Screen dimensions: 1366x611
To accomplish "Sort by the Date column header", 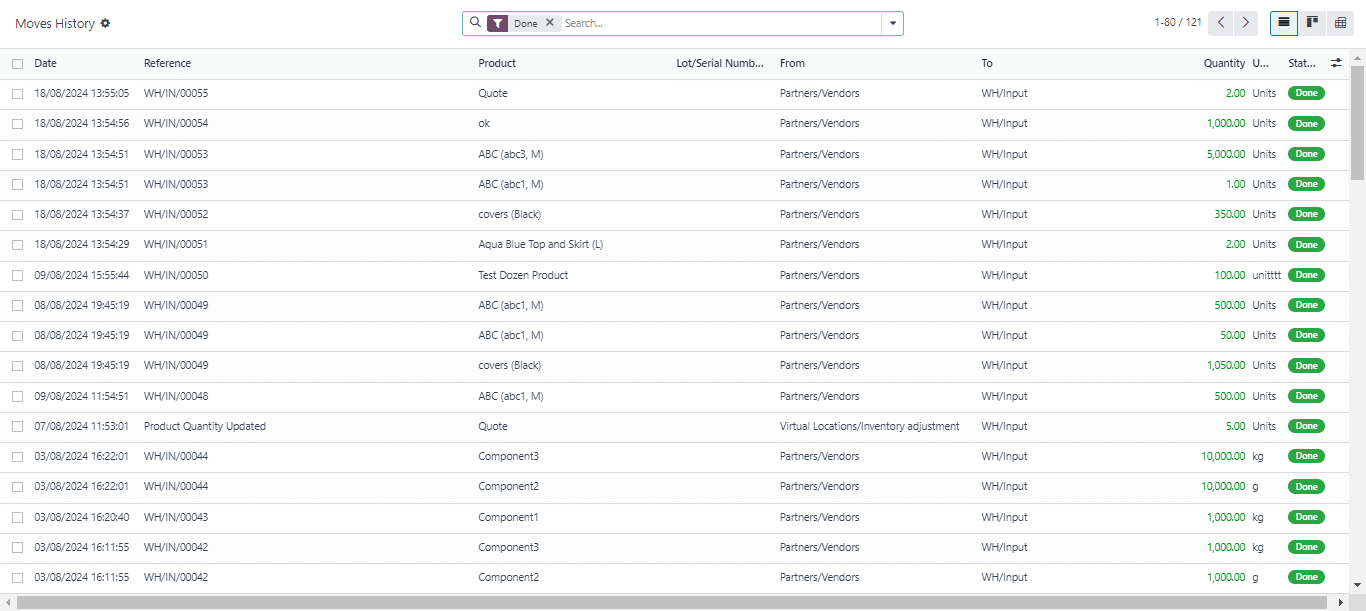I will pyautogui.click(x=46, y=63).
